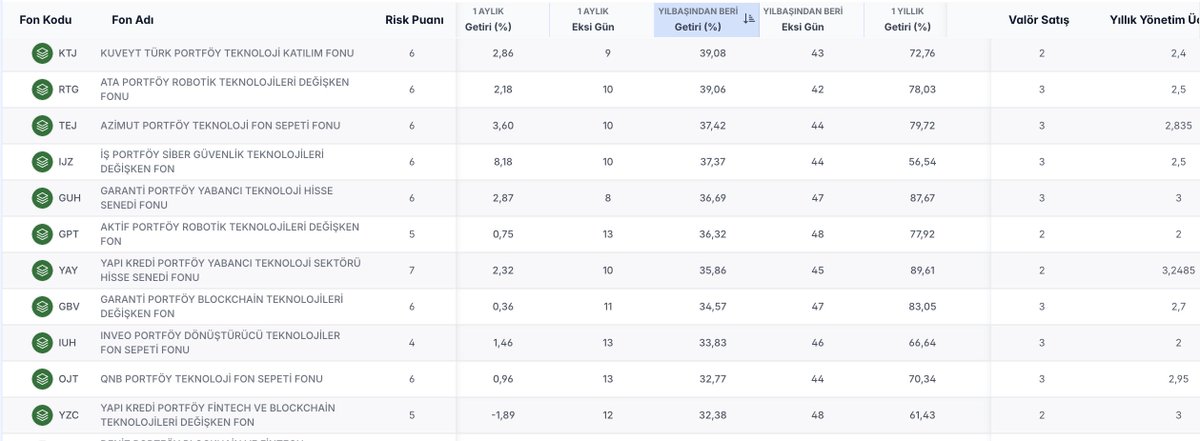
Task: Click the green fund icon beside YZC
Action: (x=41, y=415)
